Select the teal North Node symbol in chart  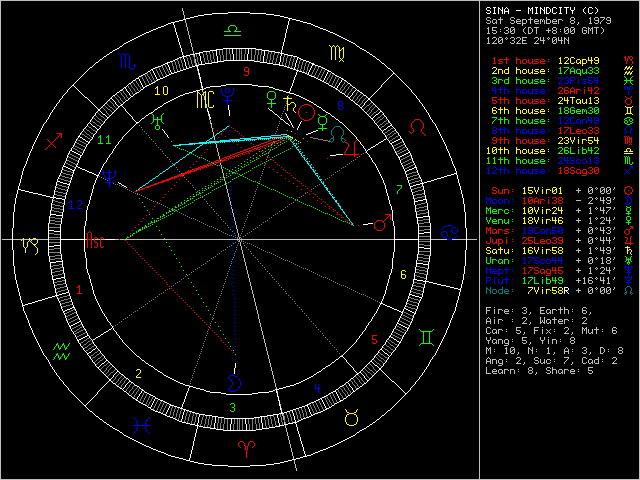[x=338, y=135]
